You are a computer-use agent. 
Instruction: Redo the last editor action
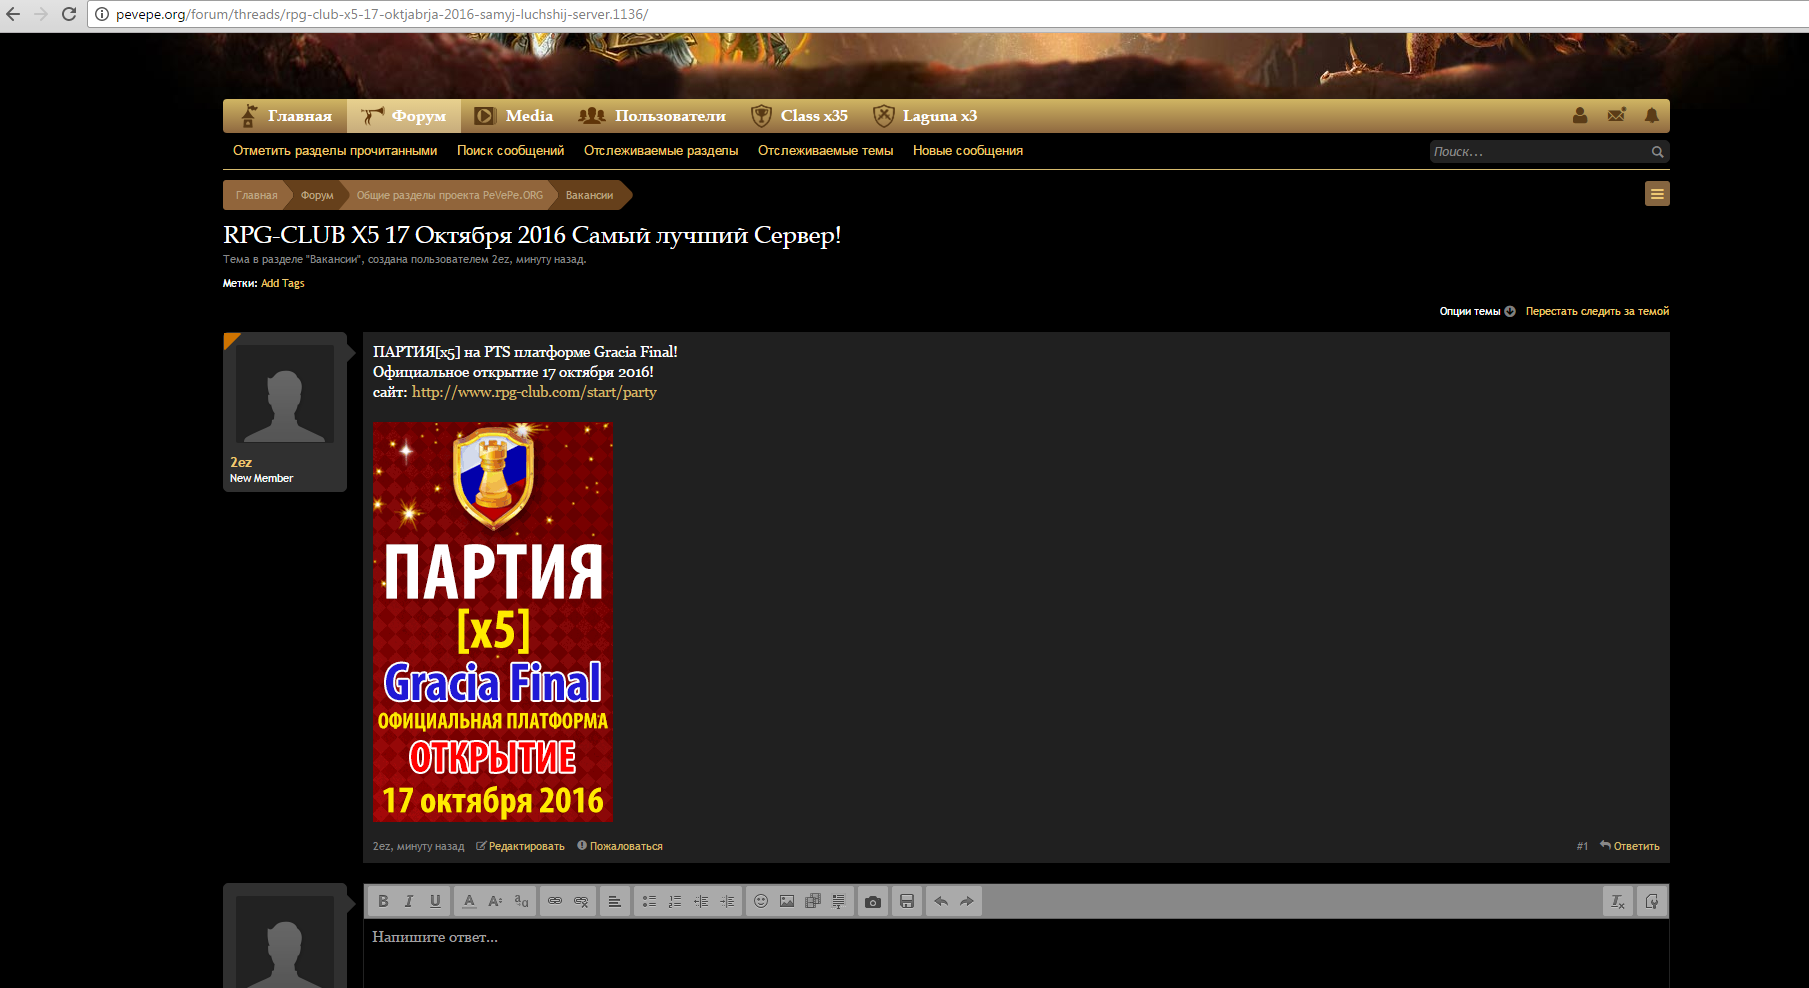(967, 901)
